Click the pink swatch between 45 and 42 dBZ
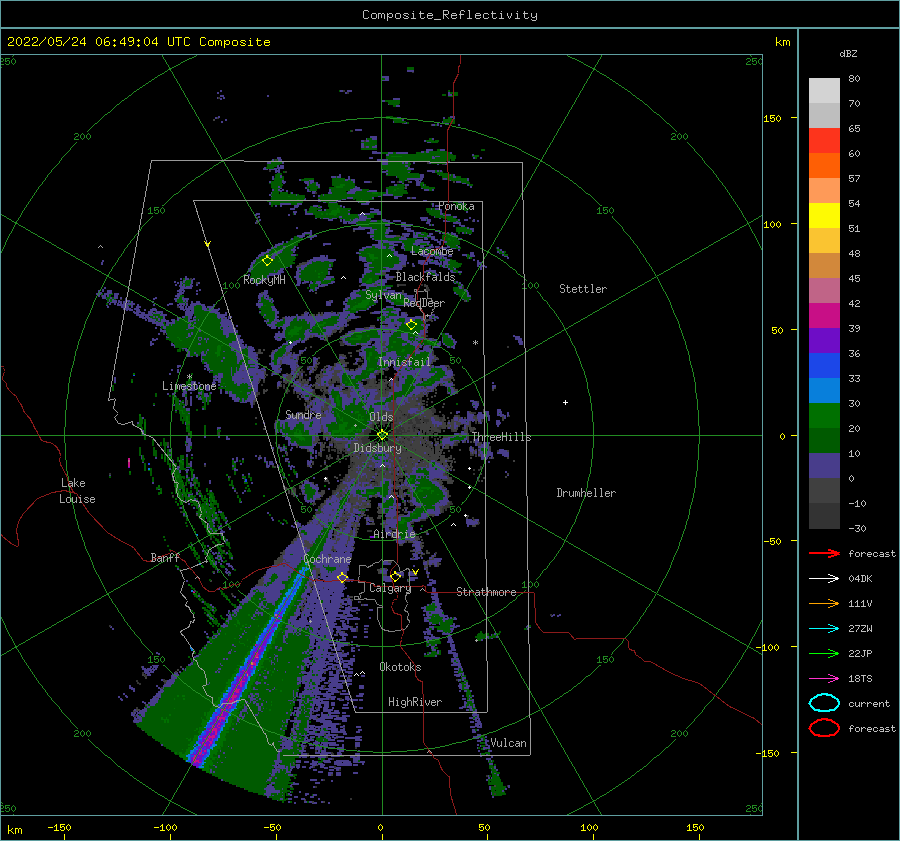The image size is (900, 841). 824,291
